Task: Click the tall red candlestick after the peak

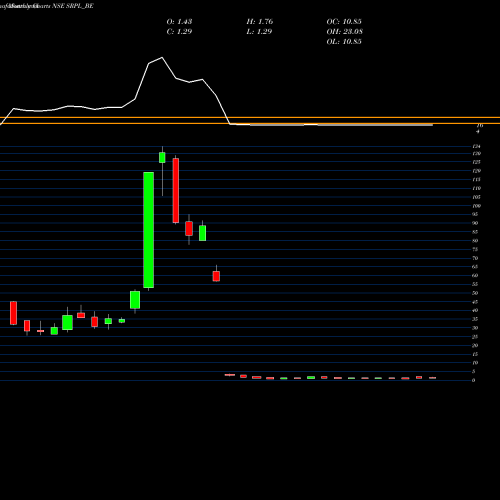Action: [176, 190]
